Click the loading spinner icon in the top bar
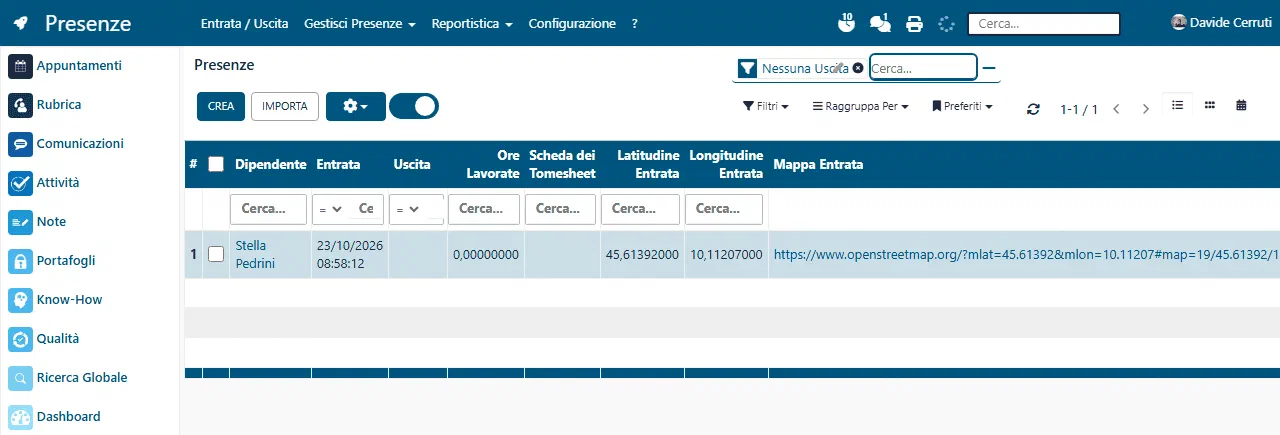The image size is (1280, 435). tap(947, 24)
